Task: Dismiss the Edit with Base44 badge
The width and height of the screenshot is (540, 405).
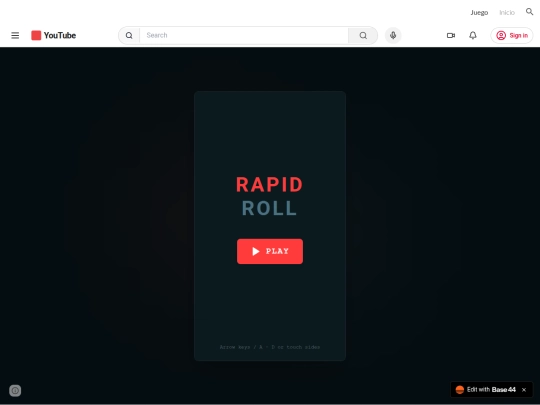Action: [x=524, y=390]
